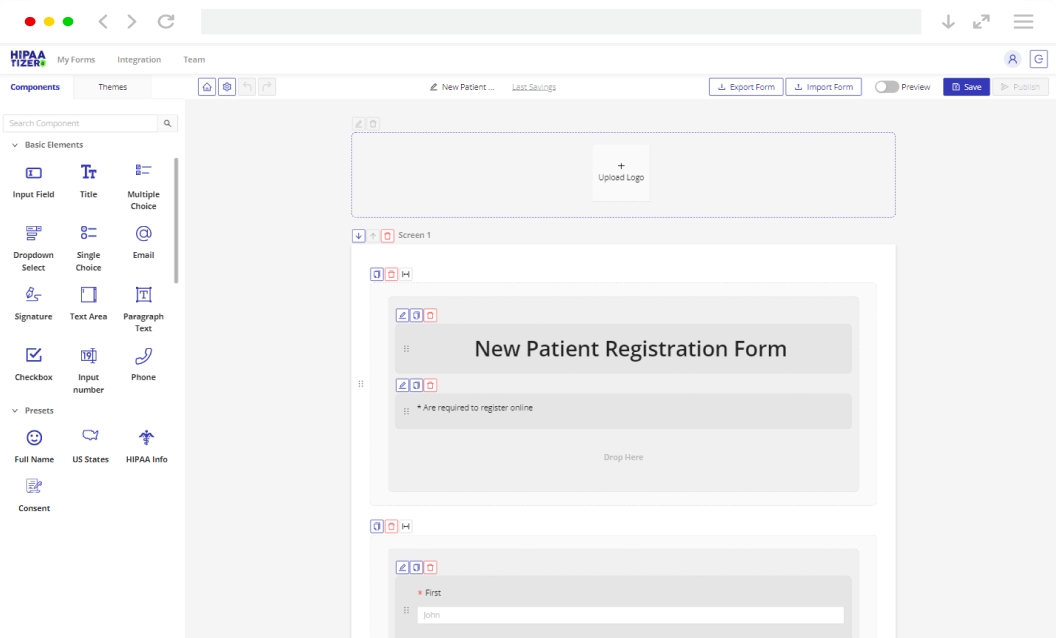Collapse the Presets section
1056x638 pixels.
point(15,411)
